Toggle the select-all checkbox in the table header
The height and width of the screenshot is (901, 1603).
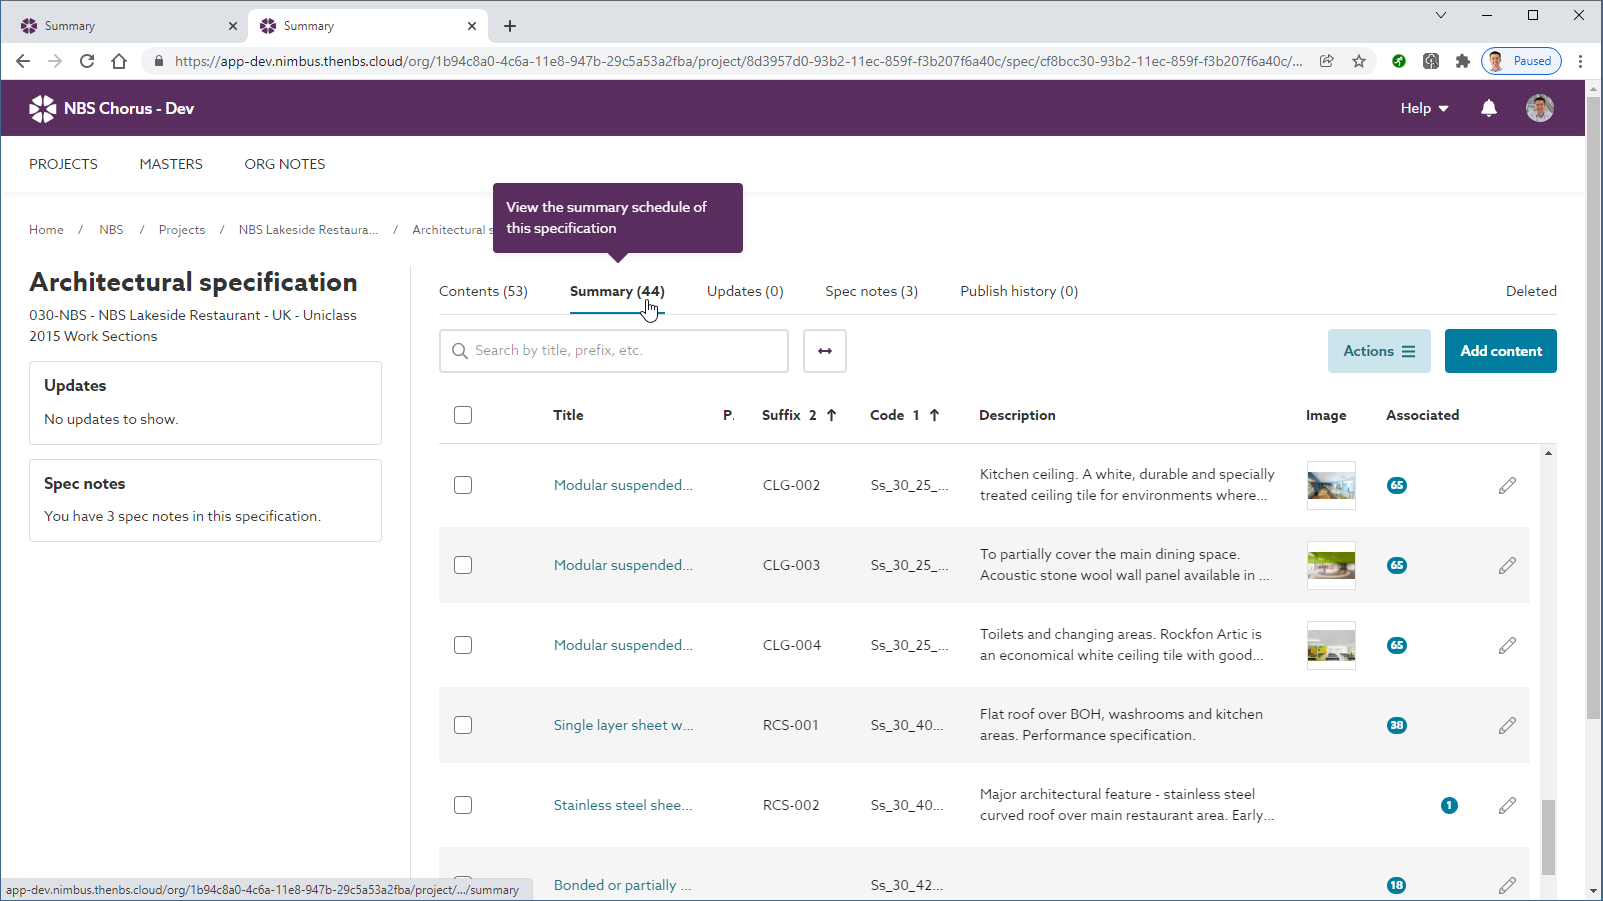(x=463, y=415)
